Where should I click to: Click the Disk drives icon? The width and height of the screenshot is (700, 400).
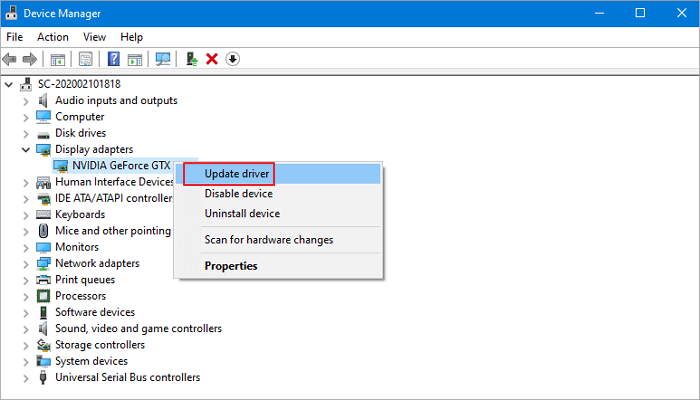pos(43,134)
